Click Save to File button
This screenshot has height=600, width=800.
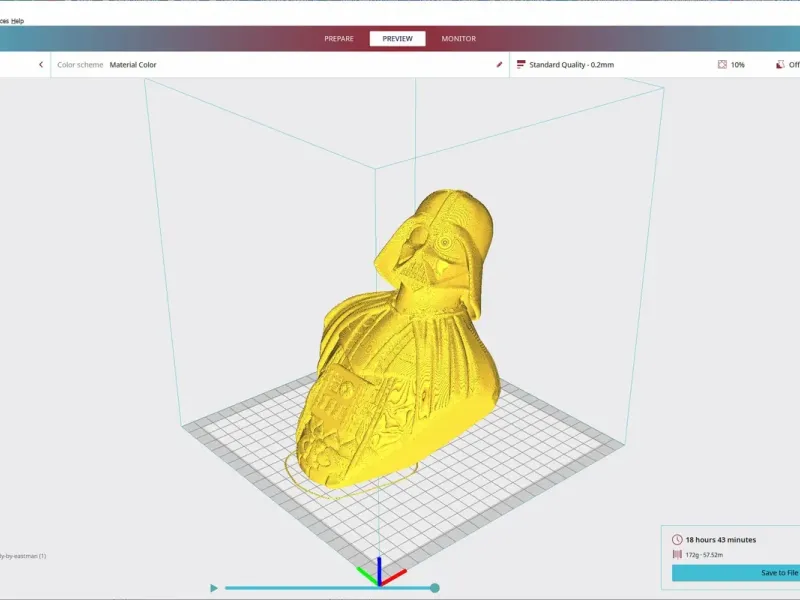click(736, 573)
